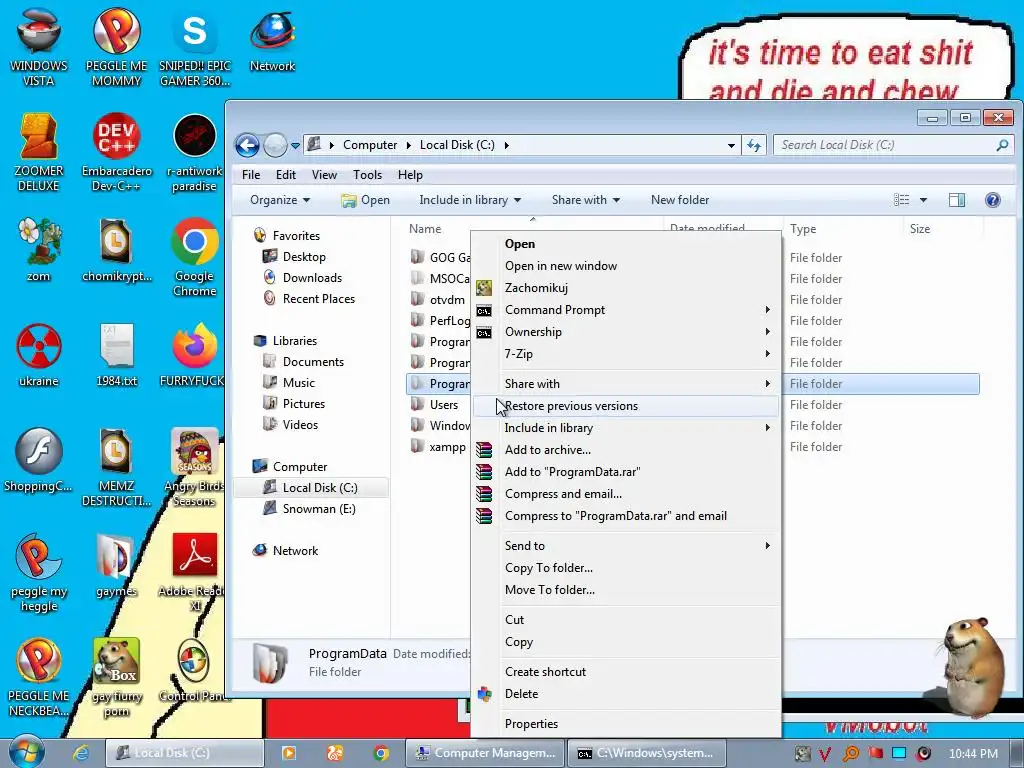Select the Control Panel desktop icon

coord(193,670)
